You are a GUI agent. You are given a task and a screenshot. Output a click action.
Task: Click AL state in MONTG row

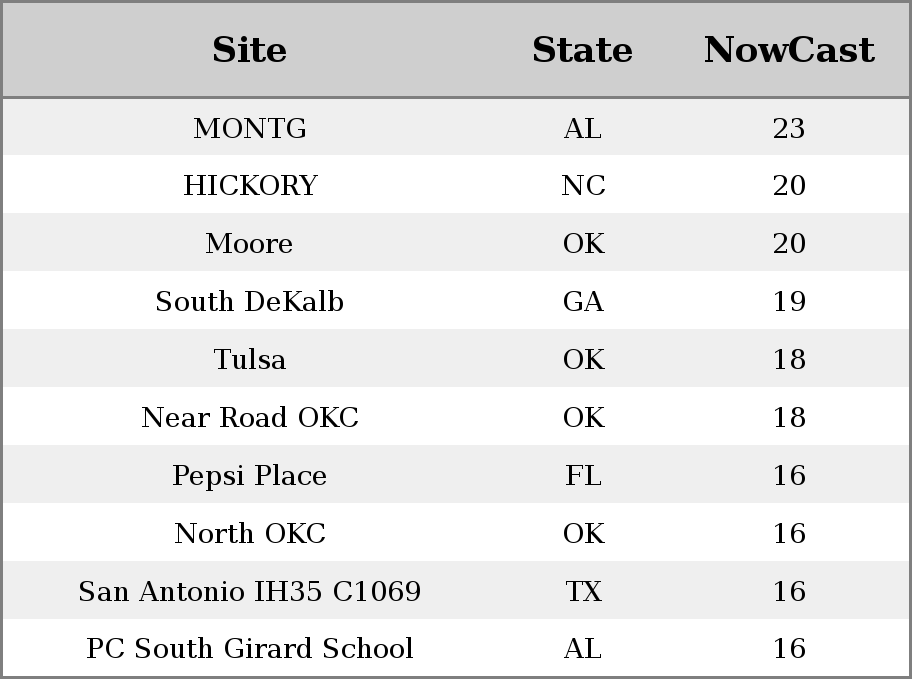pyautogui.click(x=583, y=128)
